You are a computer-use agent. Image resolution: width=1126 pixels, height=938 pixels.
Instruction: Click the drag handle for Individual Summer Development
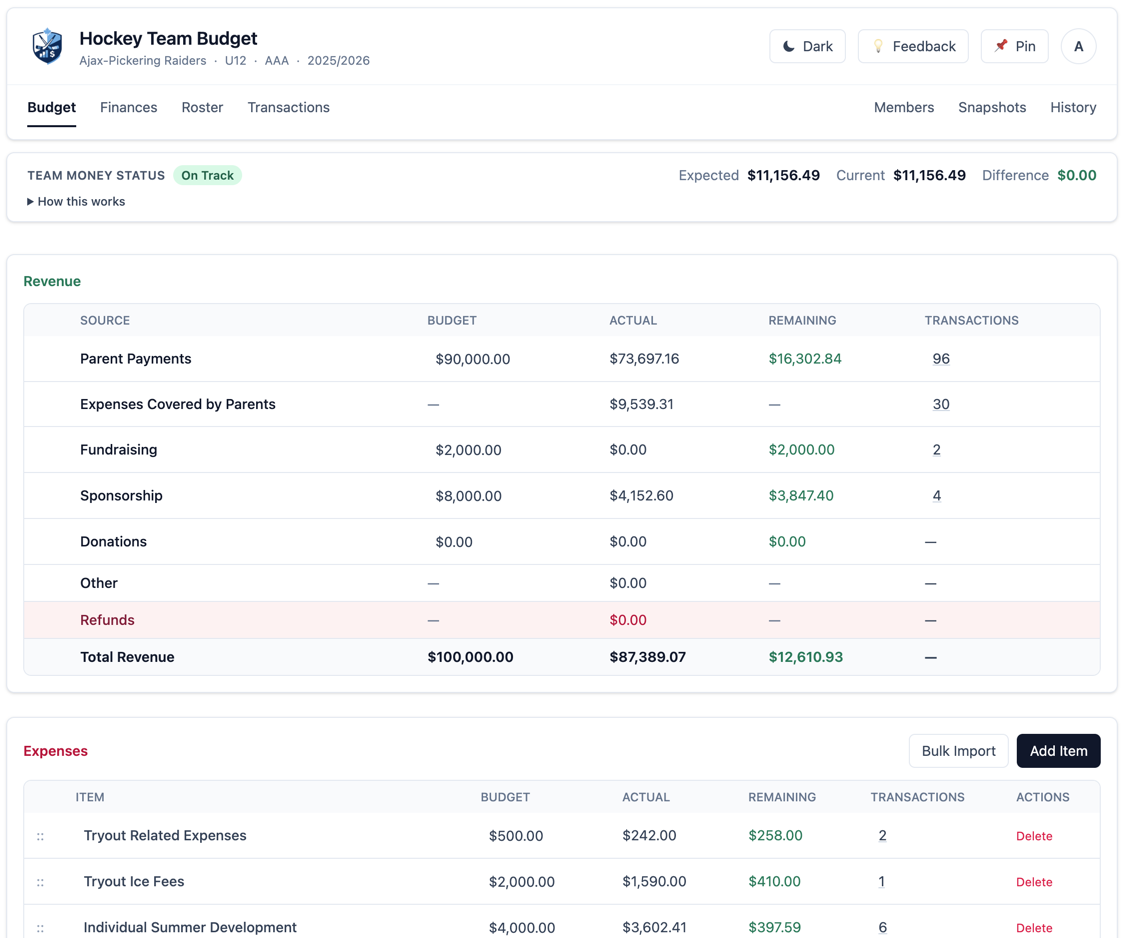click(40, 928)
